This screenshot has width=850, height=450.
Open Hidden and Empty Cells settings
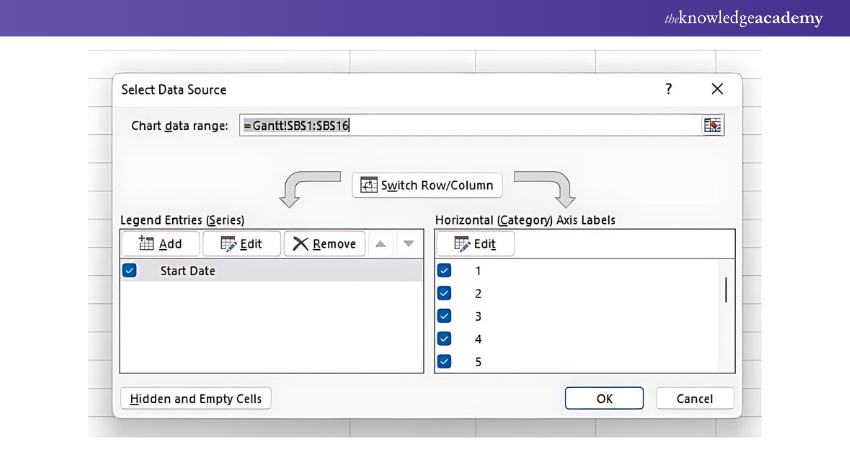[x=196, y=399]
